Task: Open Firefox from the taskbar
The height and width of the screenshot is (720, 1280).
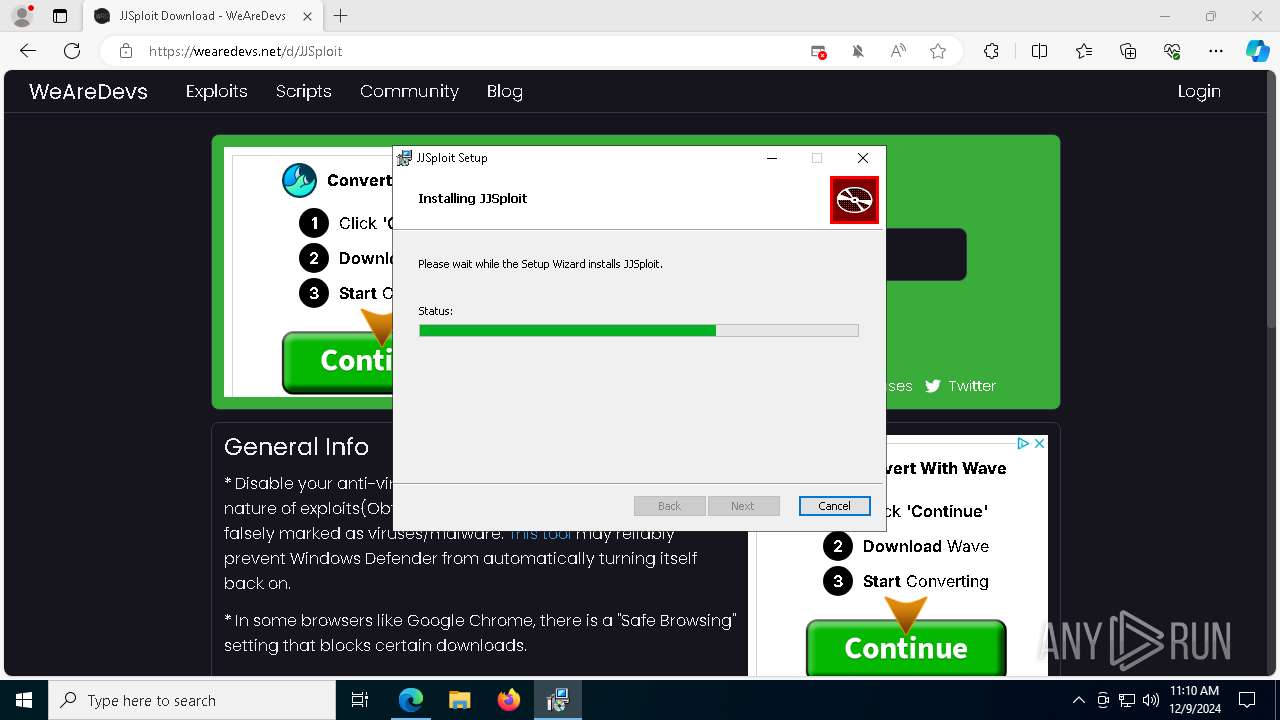Action: (509, 700)
